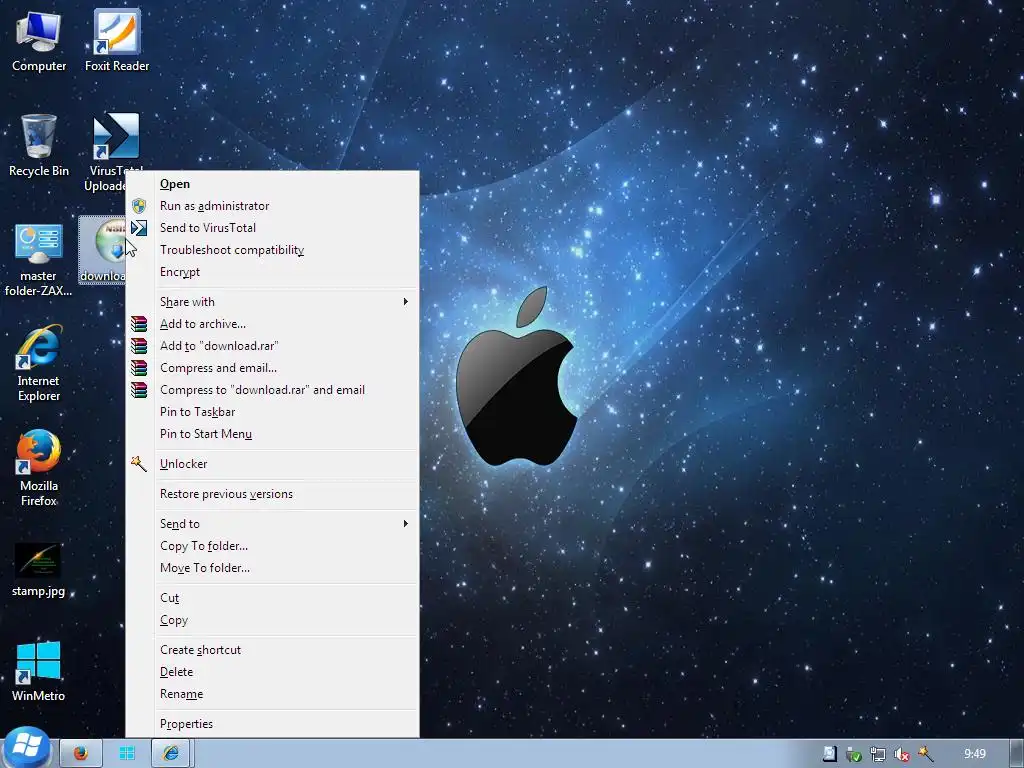Expand the Send to submenu

pos(272,524)
